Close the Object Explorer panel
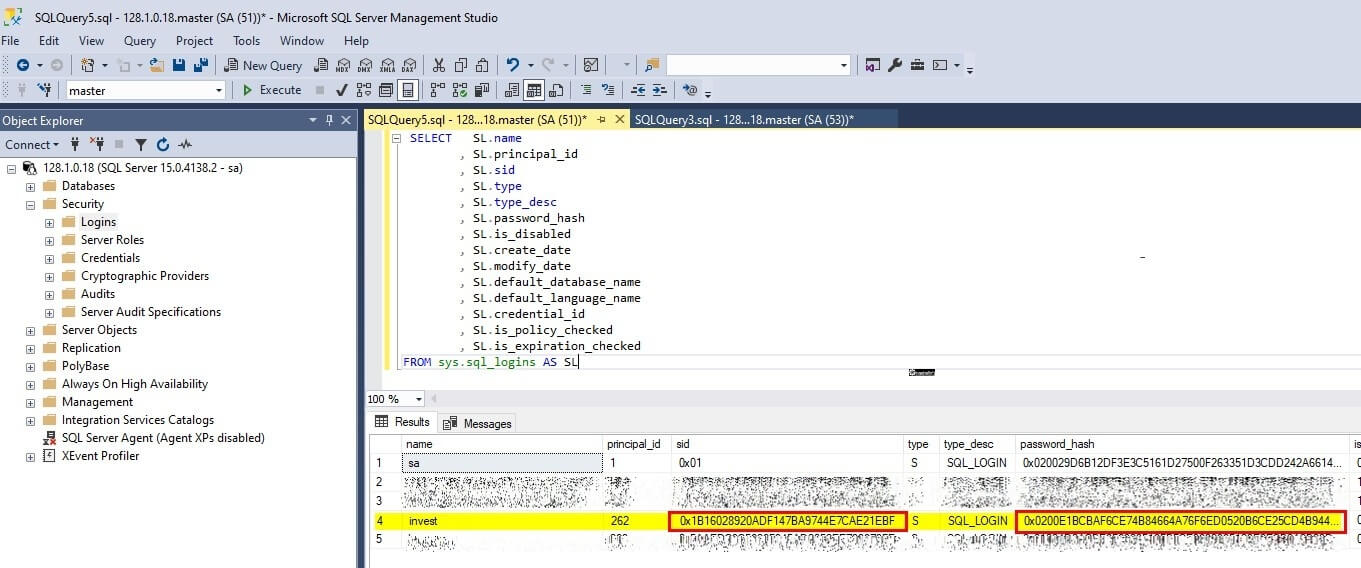Image resolution: width=1361 pixels, height=568 pixels. click(x=347, y=120)
